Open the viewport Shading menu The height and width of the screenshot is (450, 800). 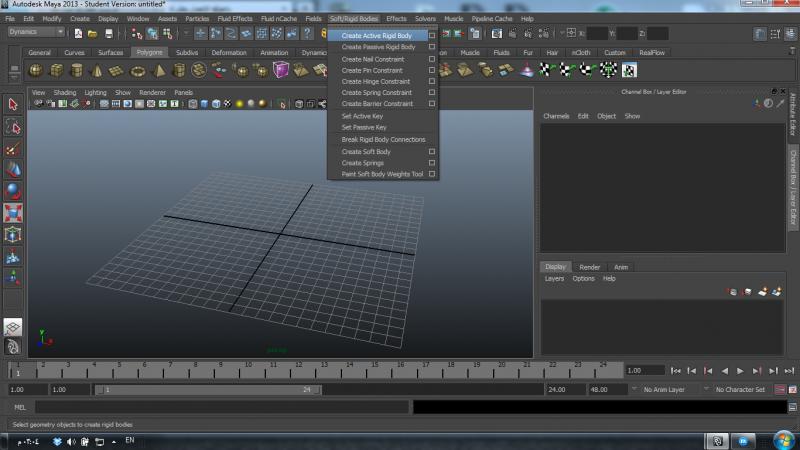[64, 93]
